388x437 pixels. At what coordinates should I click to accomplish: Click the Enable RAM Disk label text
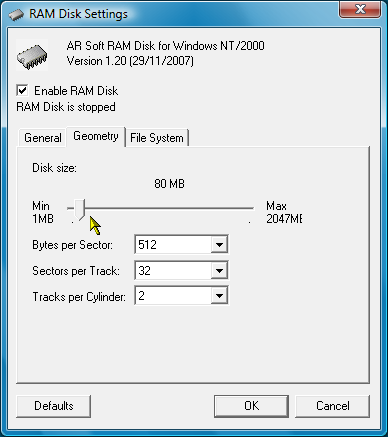pyautogui.click(x=76, y=91)
